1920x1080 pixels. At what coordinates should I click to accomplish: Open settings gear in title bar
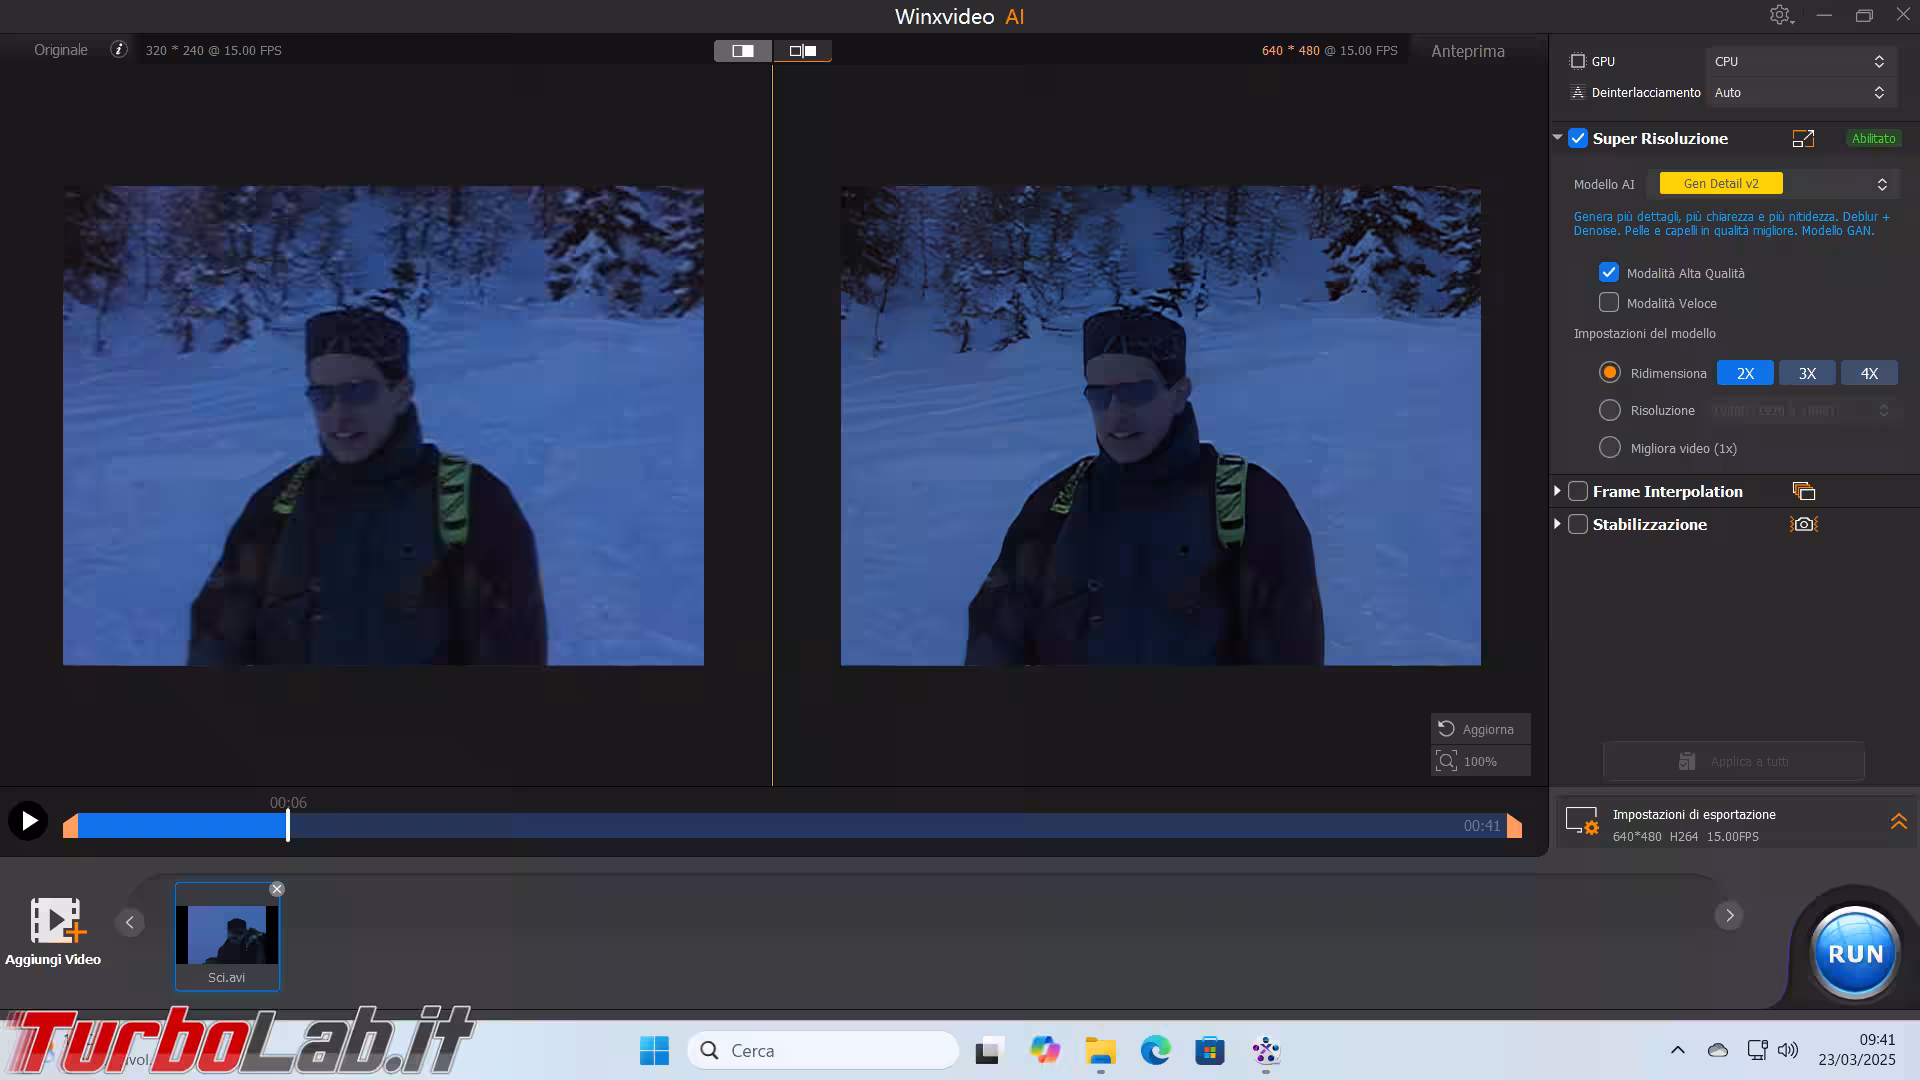coord(1780,15)
